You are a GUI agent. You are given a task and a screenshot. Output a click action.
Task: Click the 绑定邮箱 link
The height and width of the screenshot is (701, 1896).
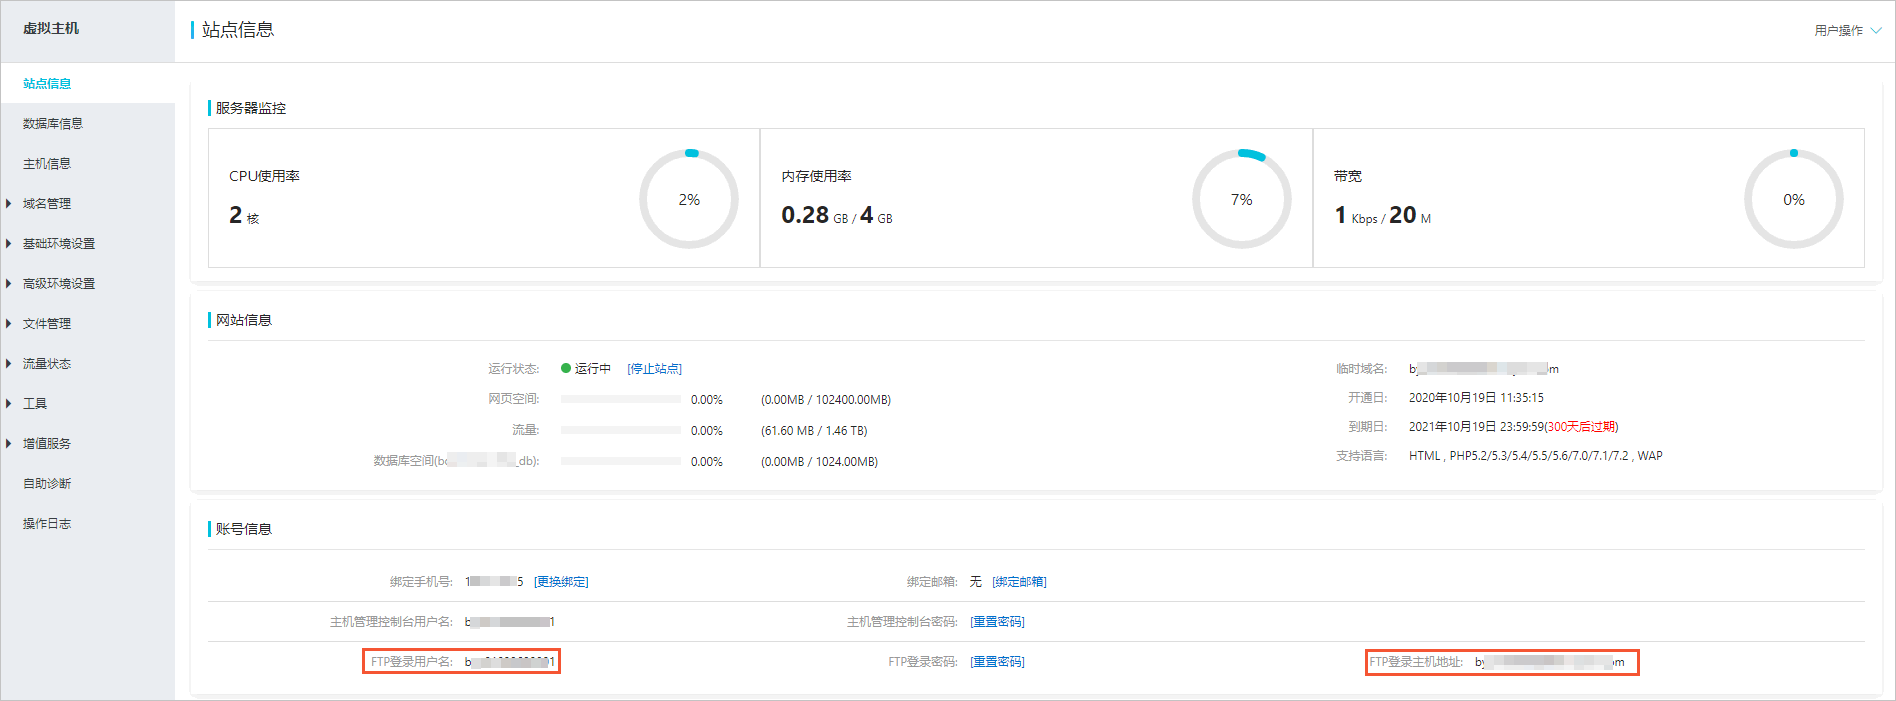click(x=1019, y=582)
